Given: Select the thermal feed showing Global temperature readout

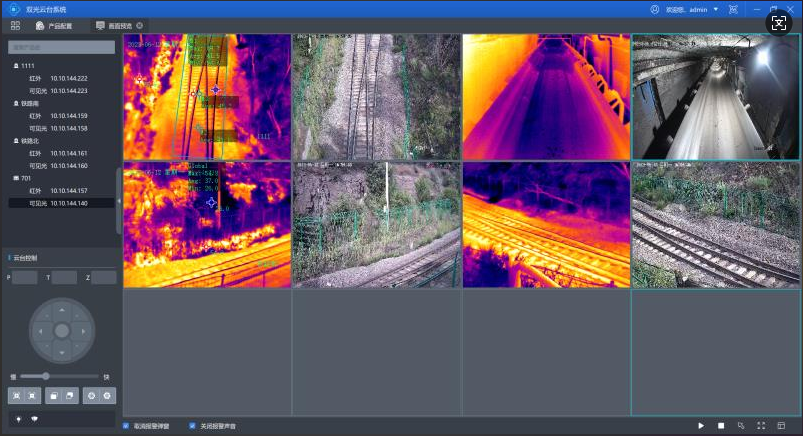Looking at the screenshot, I should 207,225.
